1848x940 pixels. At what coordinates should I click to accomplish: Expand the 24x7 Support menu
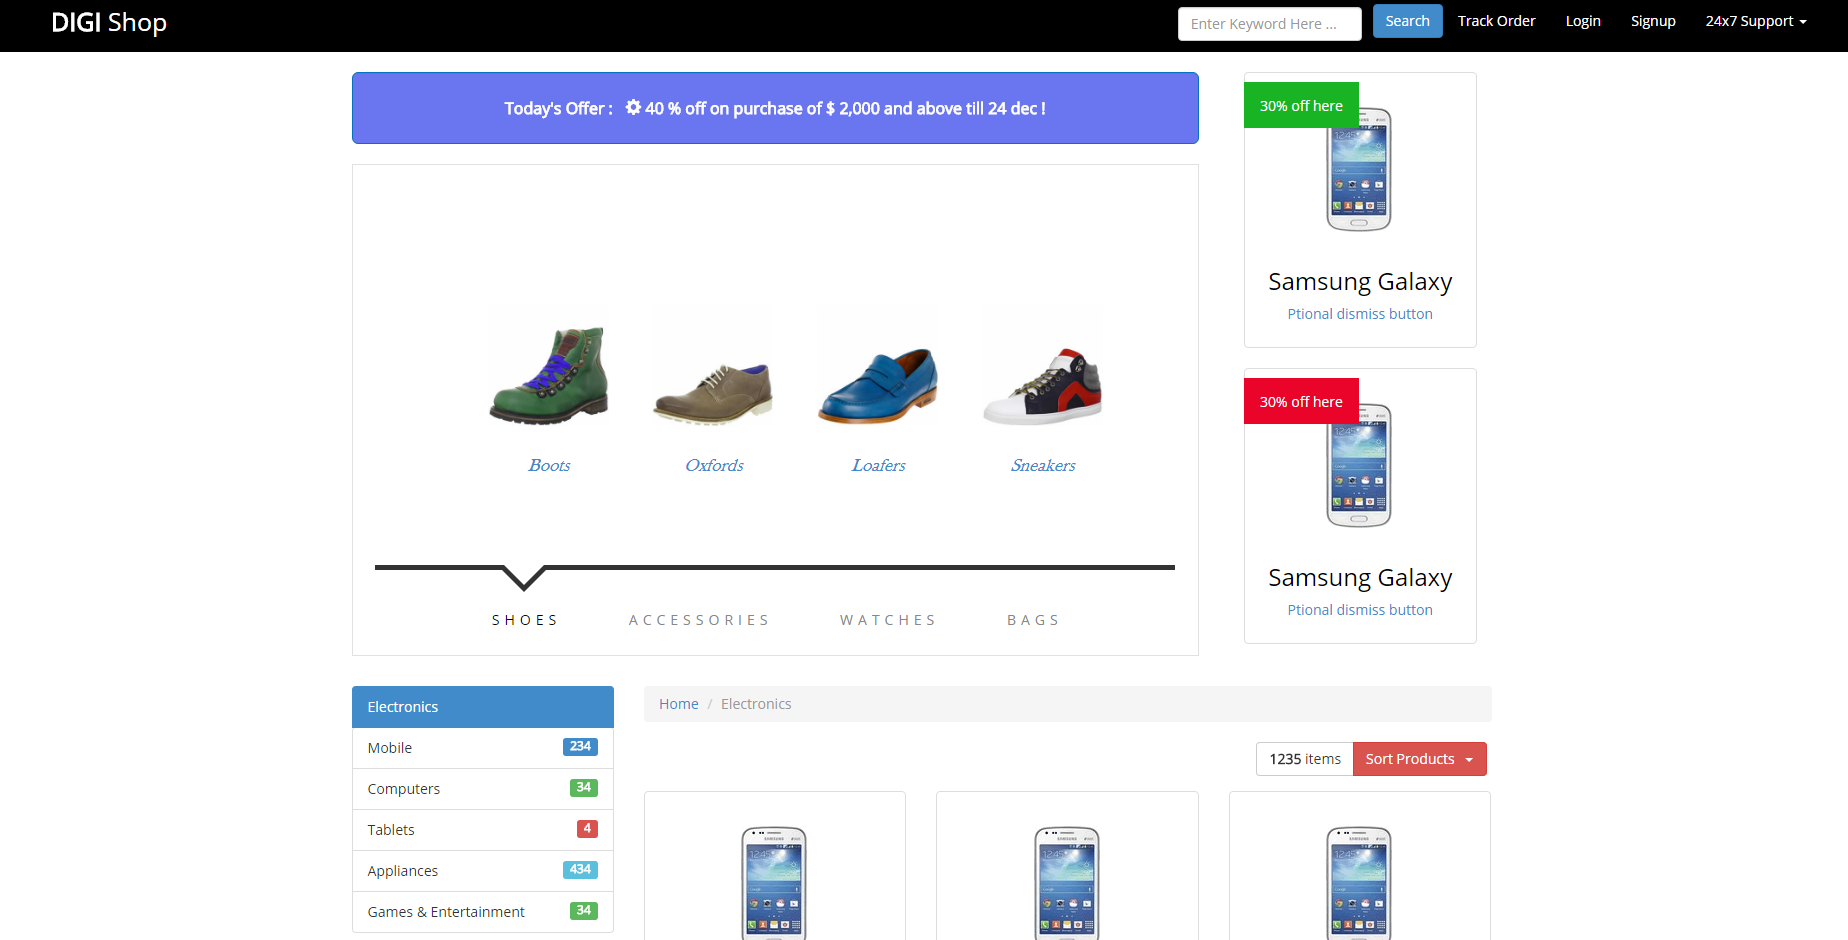(x=1755, y=21)
